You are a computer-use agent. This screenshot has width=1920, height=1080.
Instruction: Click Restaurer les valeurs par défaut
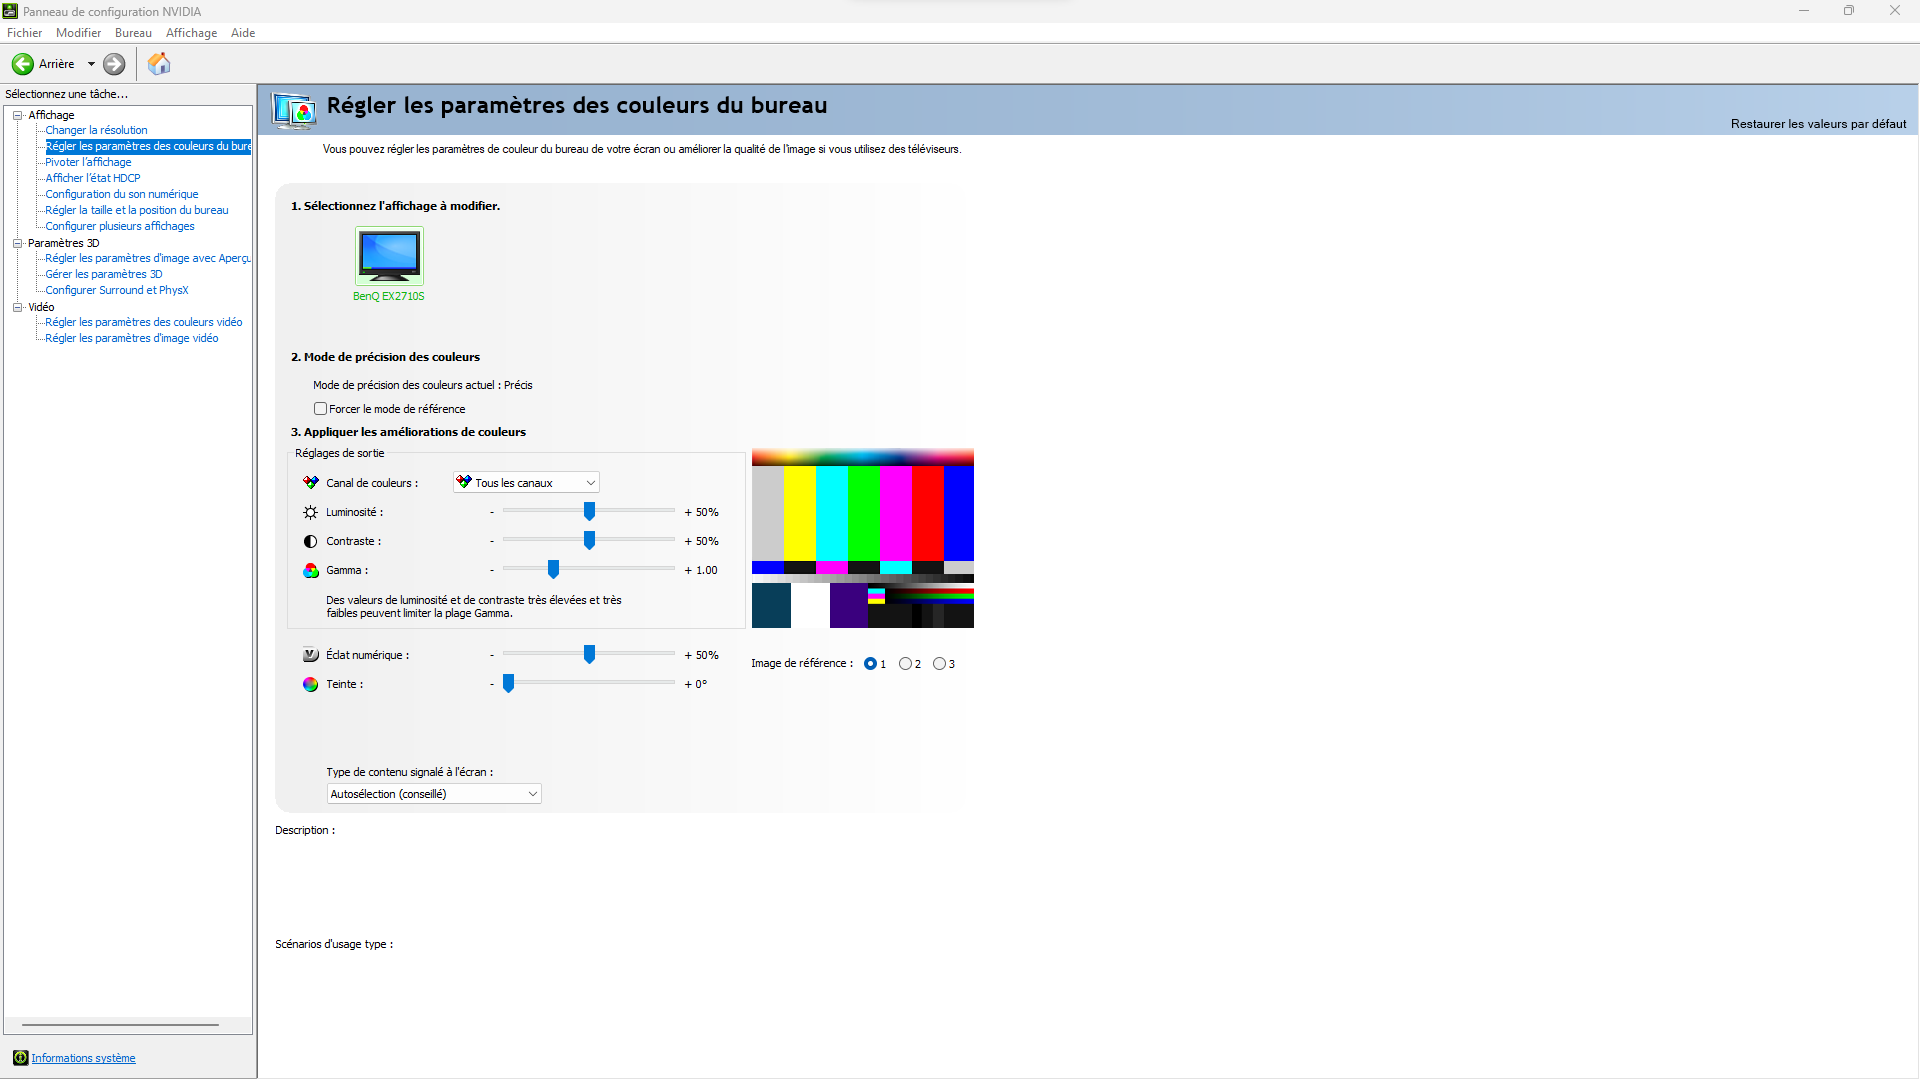1817,124
